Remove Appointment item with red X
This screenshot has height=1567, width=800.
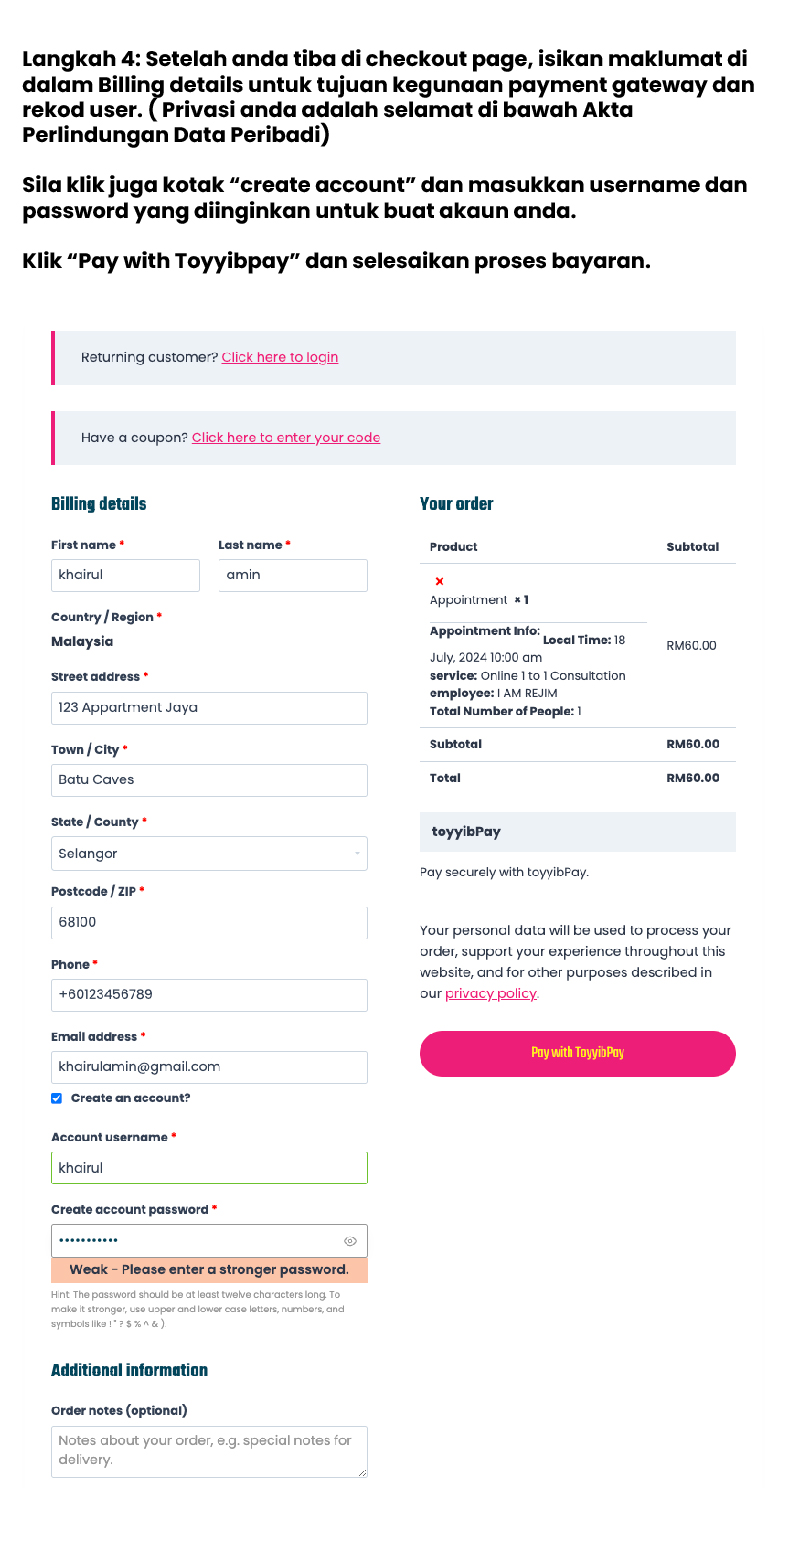pos(439,581)
